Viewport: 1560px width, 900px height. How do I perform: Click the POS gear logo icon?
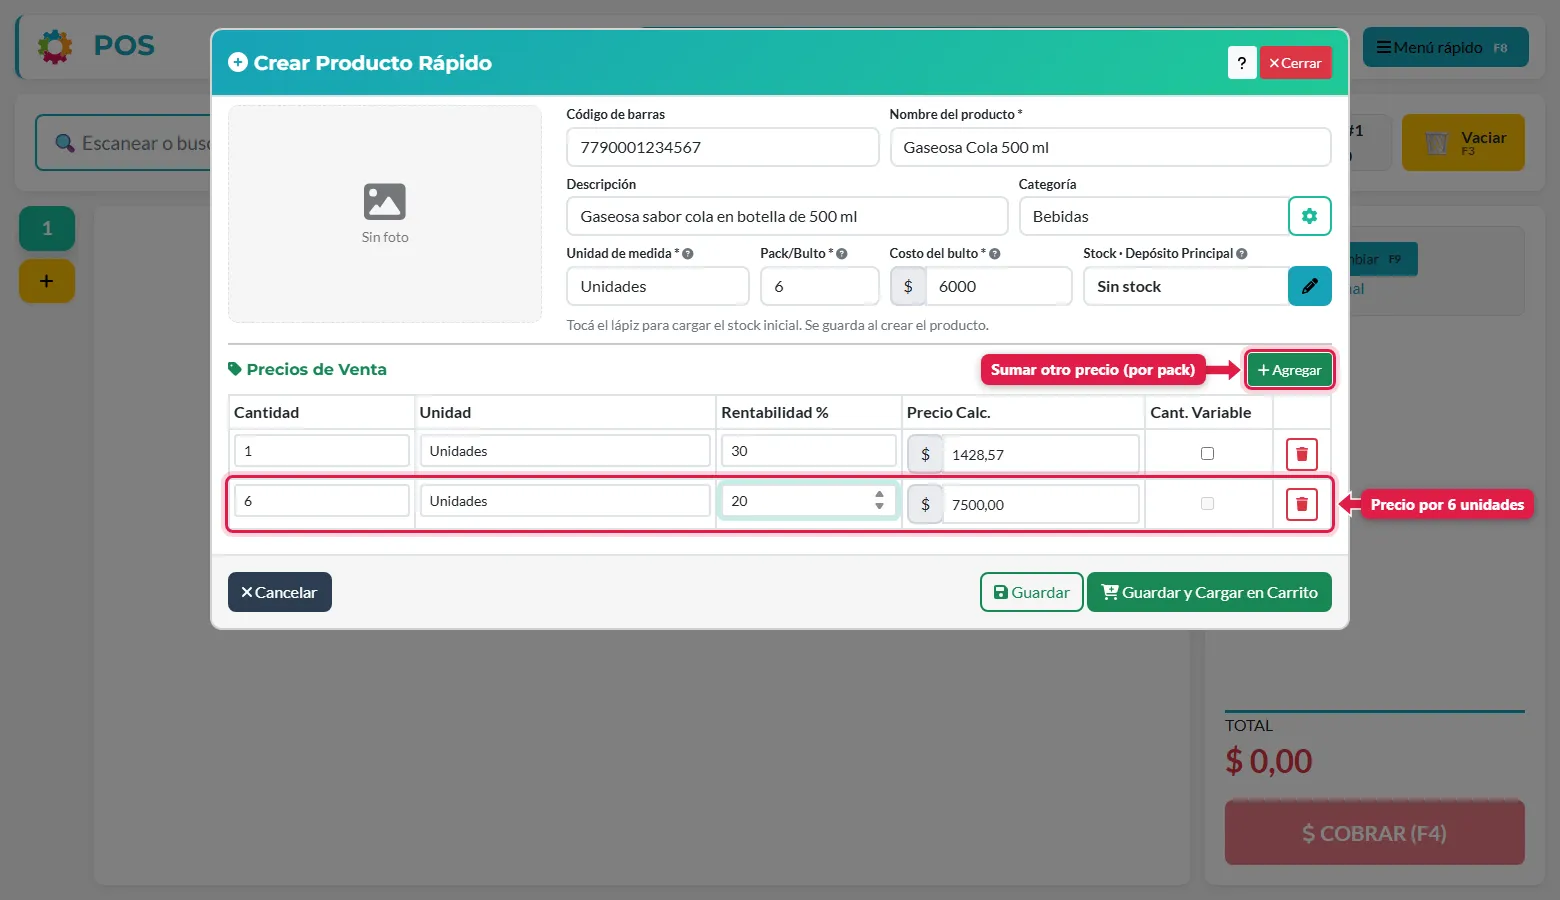55,46
